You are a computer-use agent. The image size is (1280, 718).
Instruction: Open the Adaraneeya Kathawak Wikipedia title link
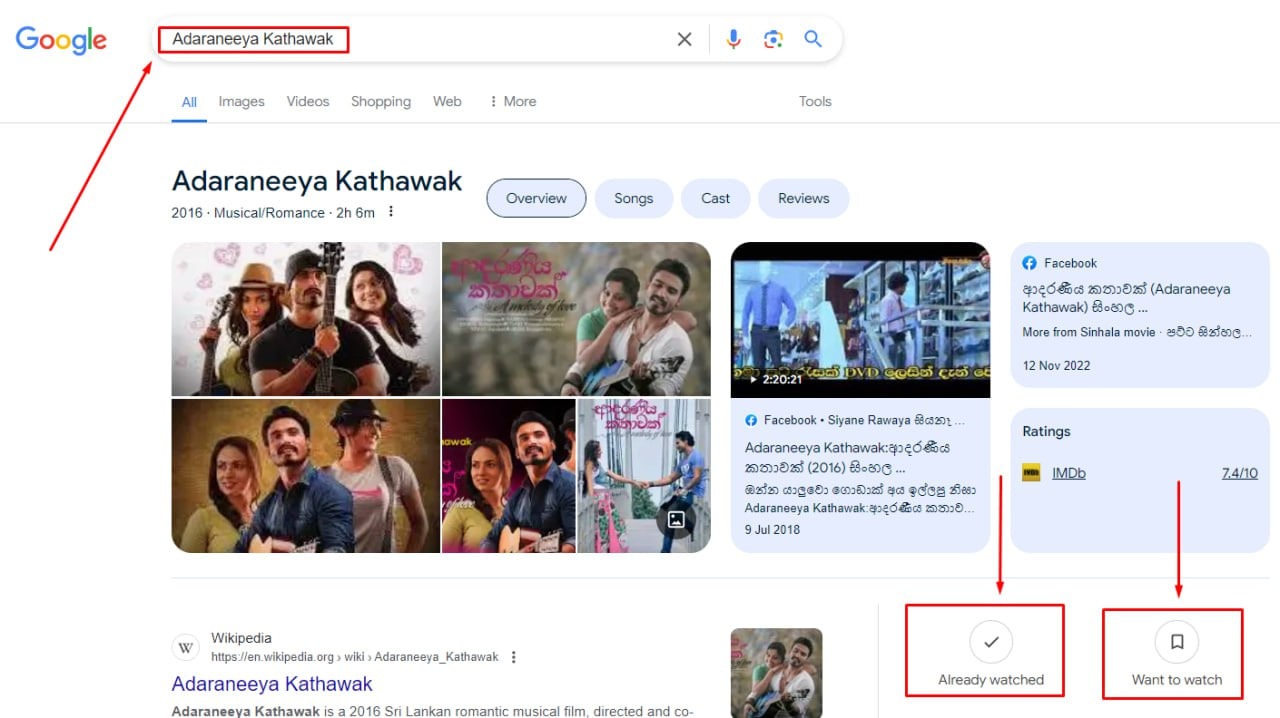pyautogui.click(x=272, y=684)
